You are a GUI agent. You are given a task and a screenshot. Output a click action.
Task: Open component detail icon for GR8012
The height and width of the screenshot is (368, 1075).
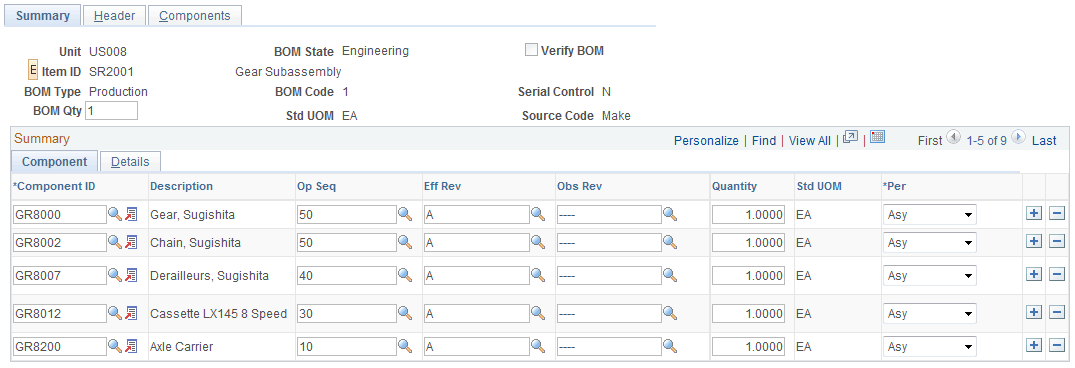pyautogui.click(x=131, y=313)
